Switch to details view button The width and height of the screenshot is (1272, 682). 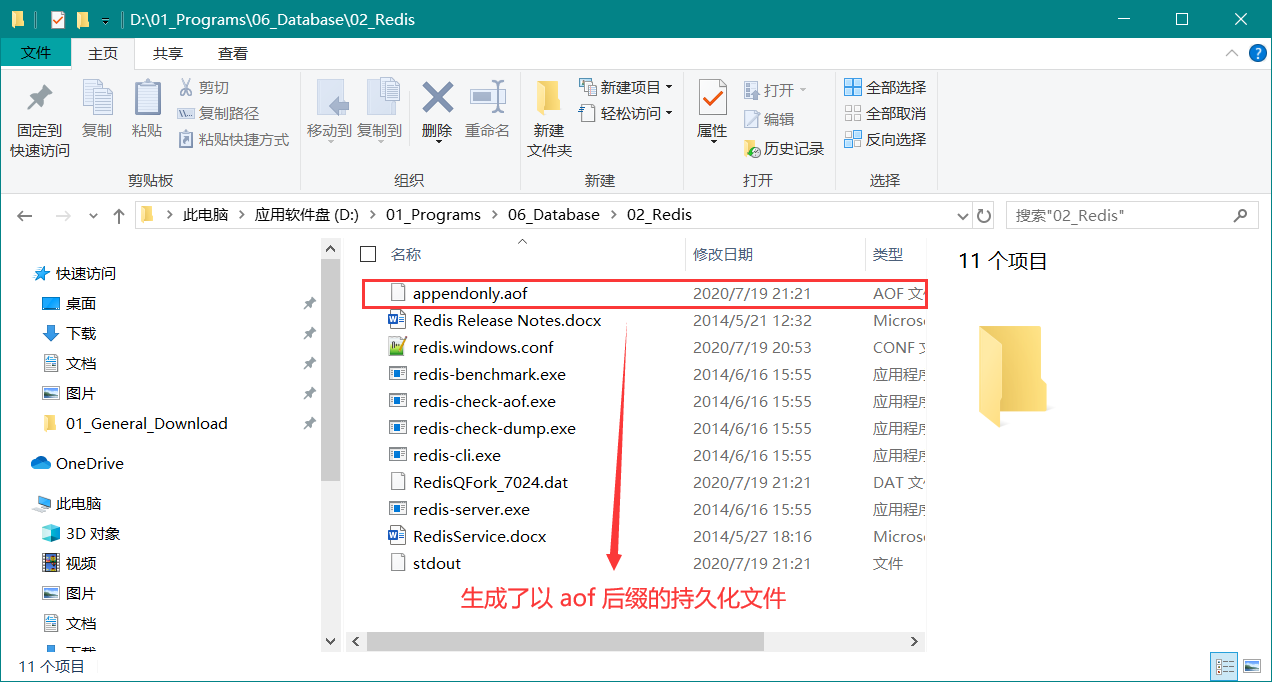click(1225, 666)
